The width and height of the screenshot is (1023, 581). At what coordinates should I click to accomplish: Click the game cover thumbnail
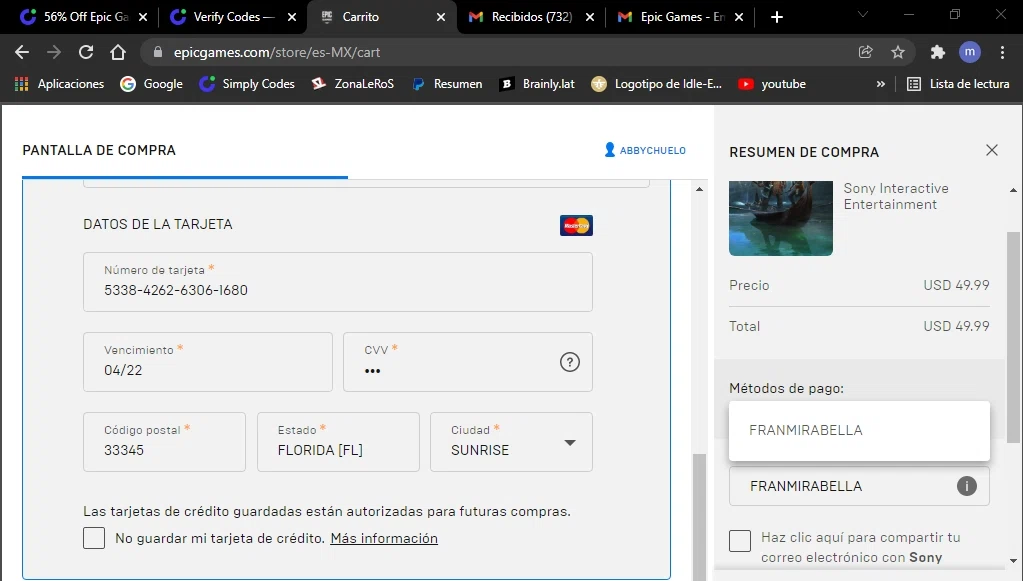(780, 218)
